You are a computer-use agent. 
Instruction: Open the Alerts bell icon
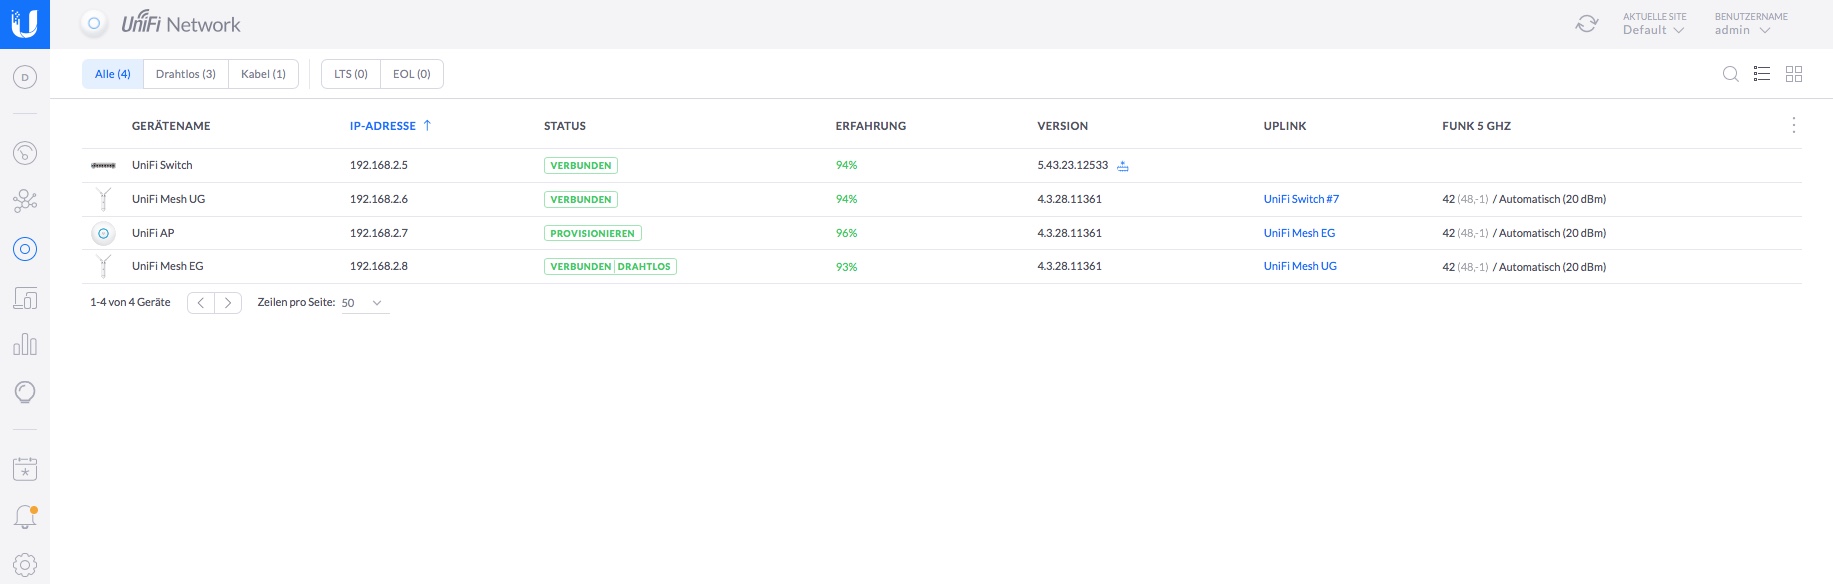pos(25,517)
